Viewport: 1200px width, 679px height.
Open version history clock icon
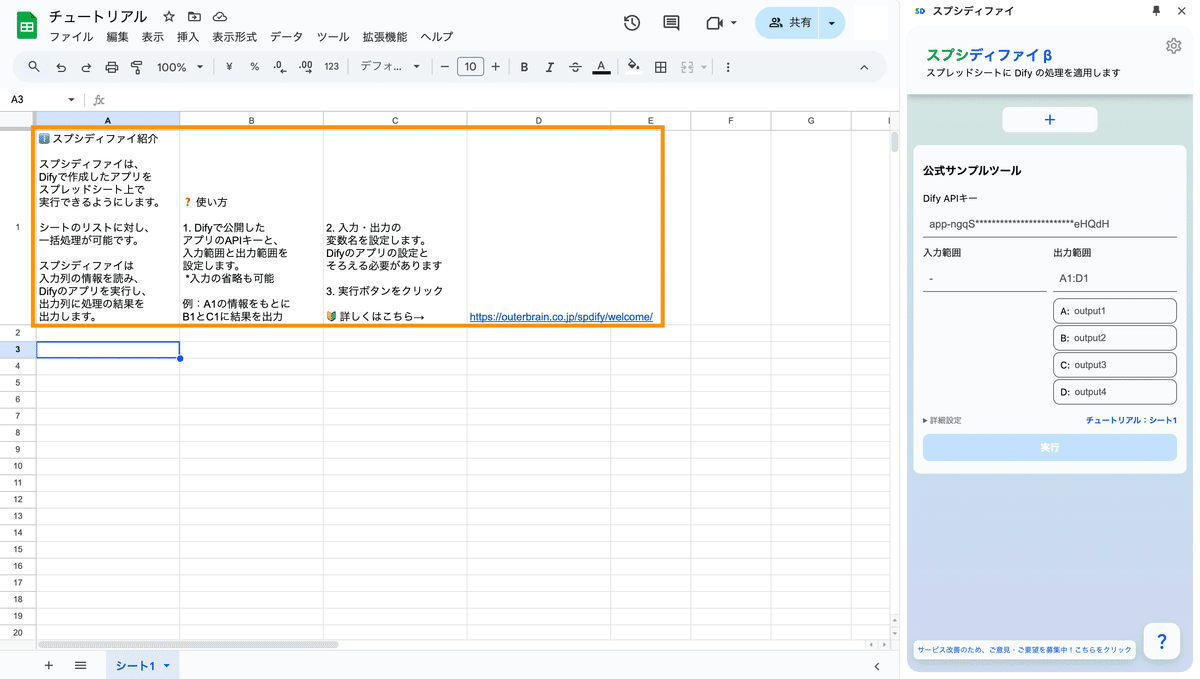click(632, 23)
